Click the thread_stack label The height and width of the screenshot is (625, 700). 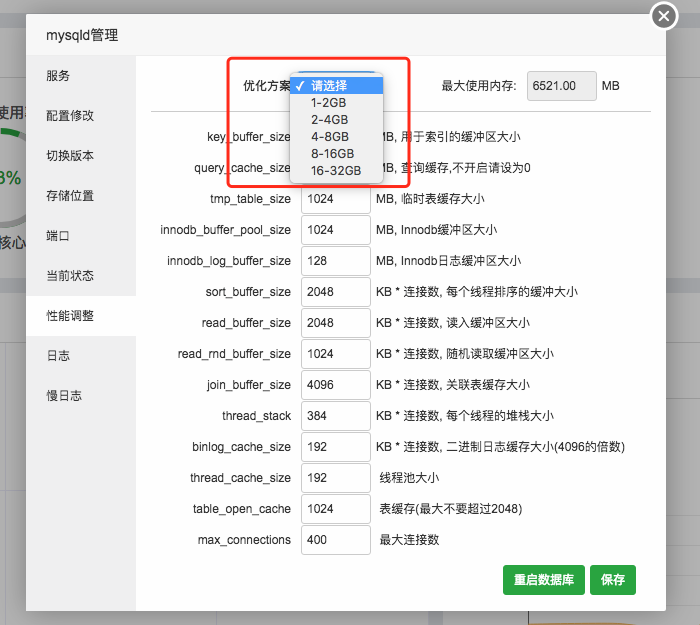click(257, 416)
